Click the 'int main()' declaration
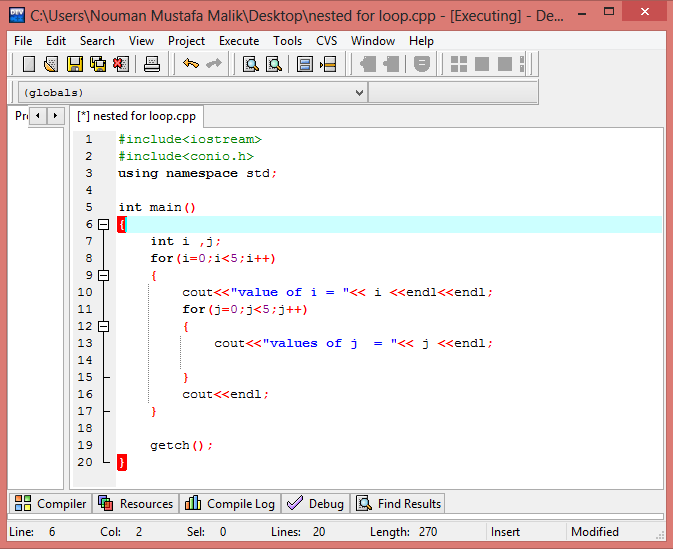 [157, 207]
